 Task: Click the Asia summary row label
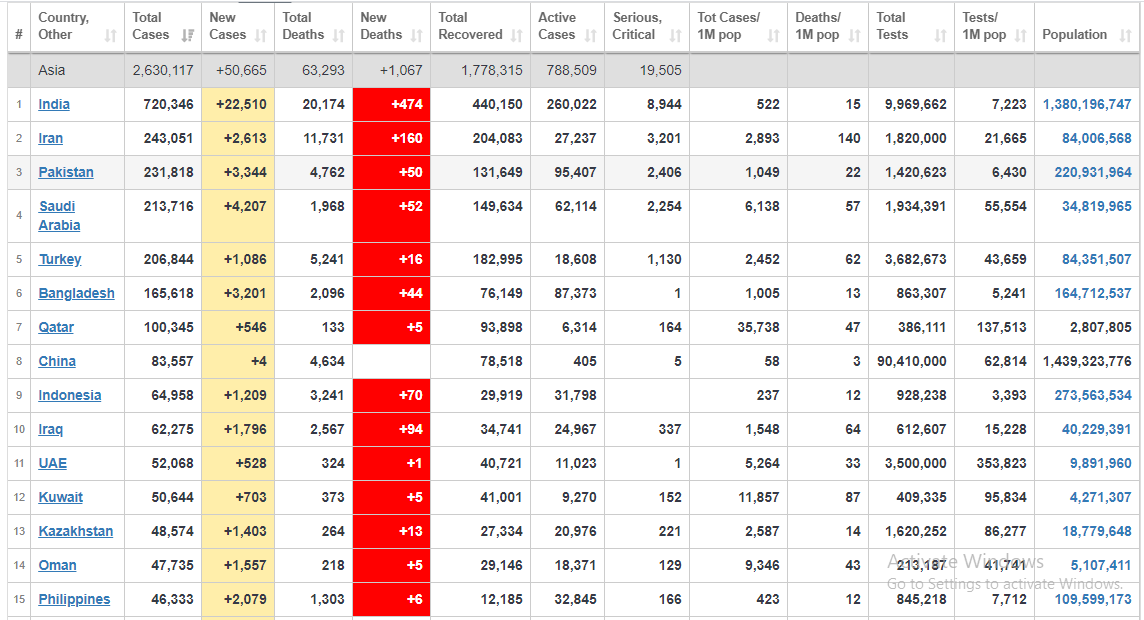click(52, 71)
